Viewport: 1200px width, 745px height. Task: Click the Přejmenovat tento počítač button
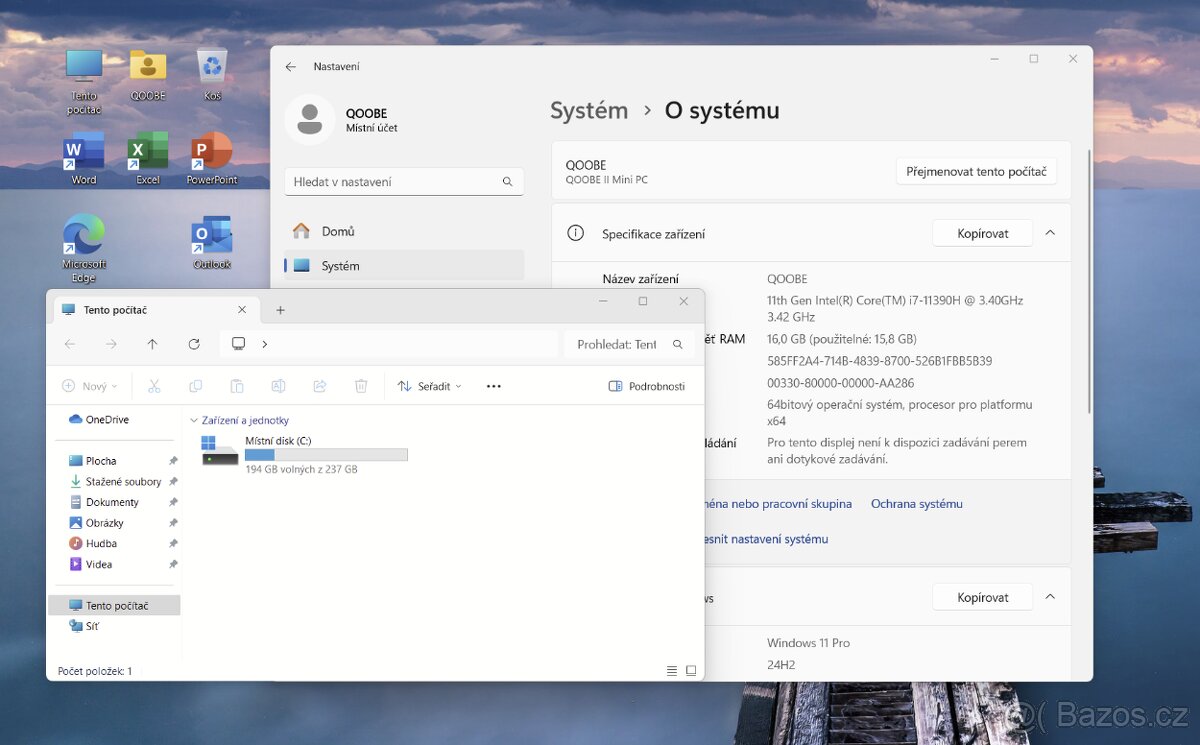(x=976, y=171)
